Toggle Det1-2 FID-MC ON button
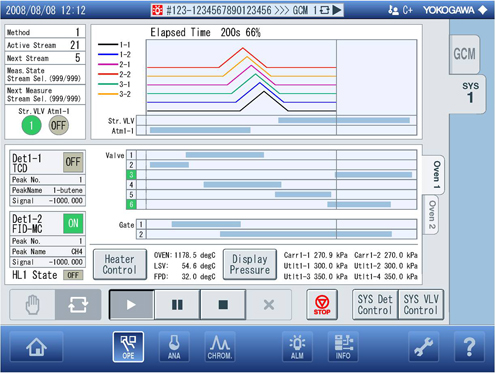This screenshot has width=495, height=373. [x=73, y=223]
